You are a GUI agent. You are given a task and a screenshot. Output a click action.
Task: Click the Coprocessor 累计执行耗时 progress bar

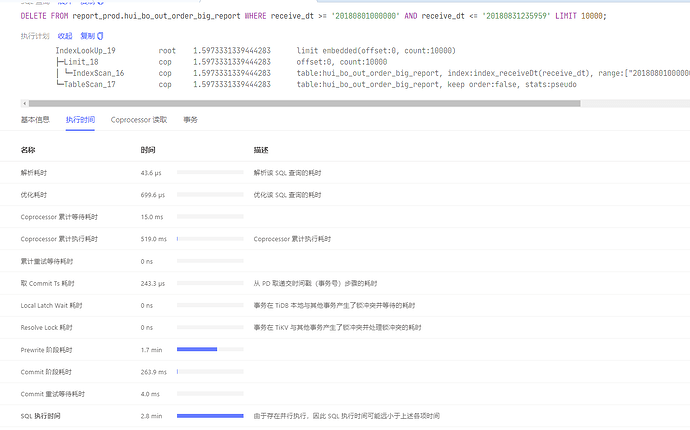coord(210,239)
